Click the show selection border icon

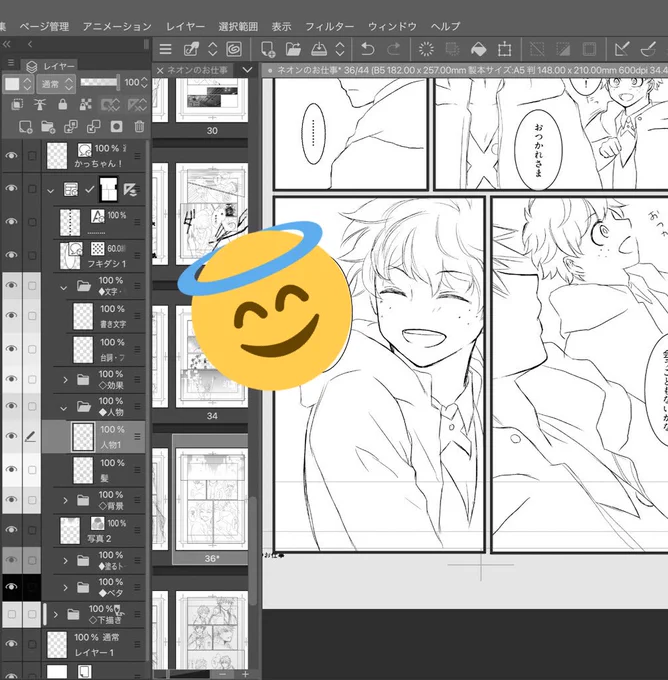click(589, 49)
